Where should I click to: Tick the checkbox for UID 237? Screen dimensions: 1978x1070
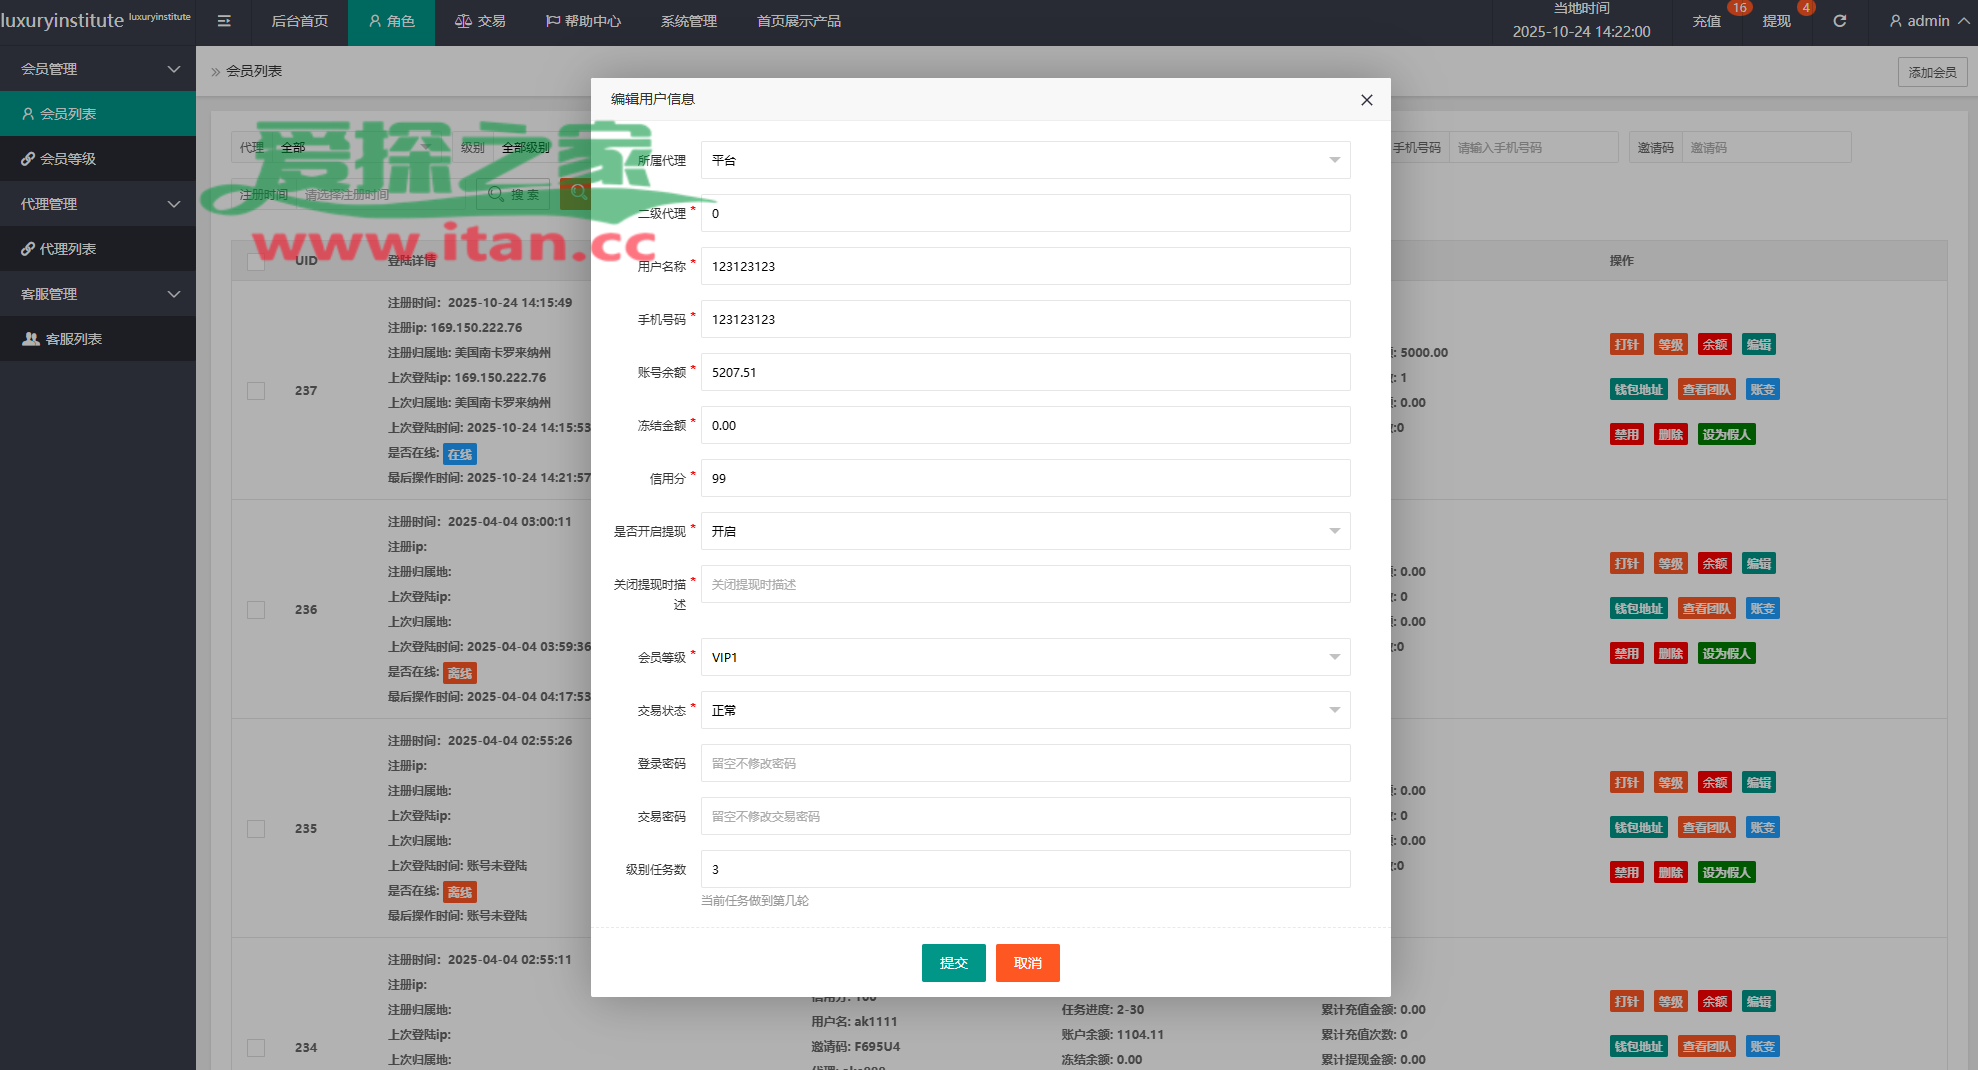coord(256,391)
